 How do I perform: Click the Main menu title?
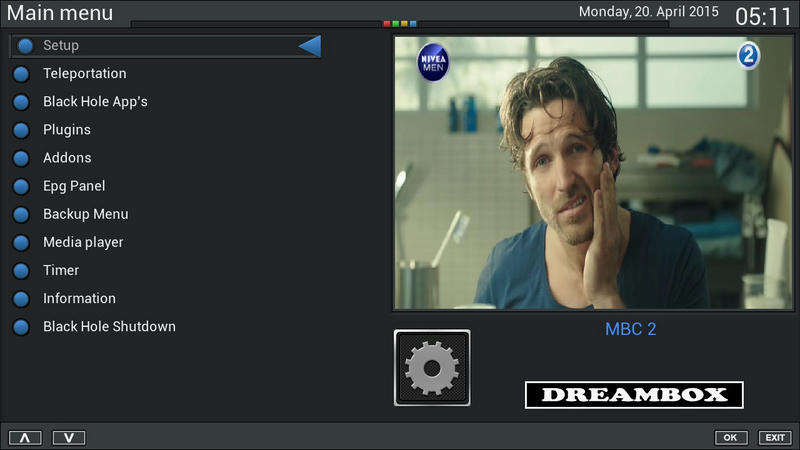[60, 13]
